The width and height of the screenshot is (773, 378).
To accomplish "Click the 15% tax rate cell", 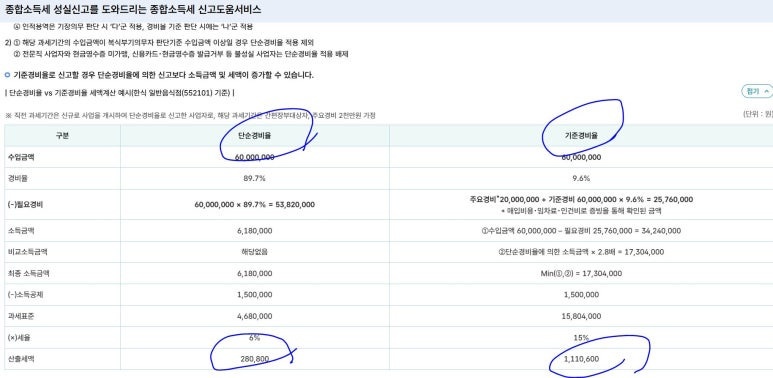I will coord(581,338).
